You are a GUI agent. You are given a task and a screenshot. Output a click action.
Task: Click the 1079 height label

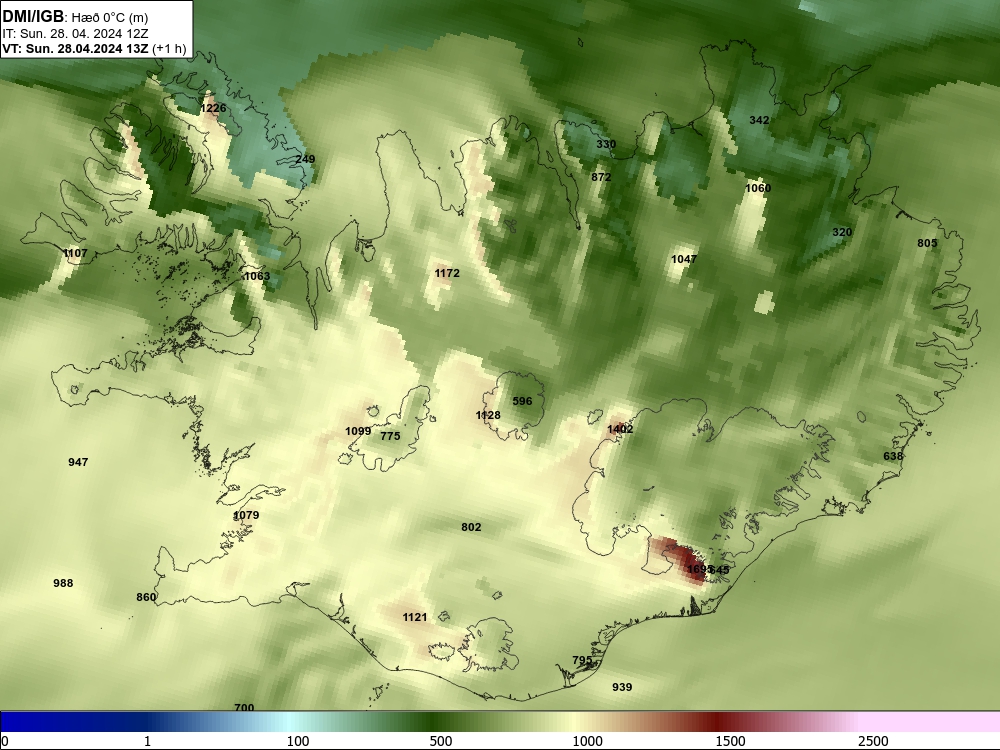pyautogui.click(x=246, y=515)
